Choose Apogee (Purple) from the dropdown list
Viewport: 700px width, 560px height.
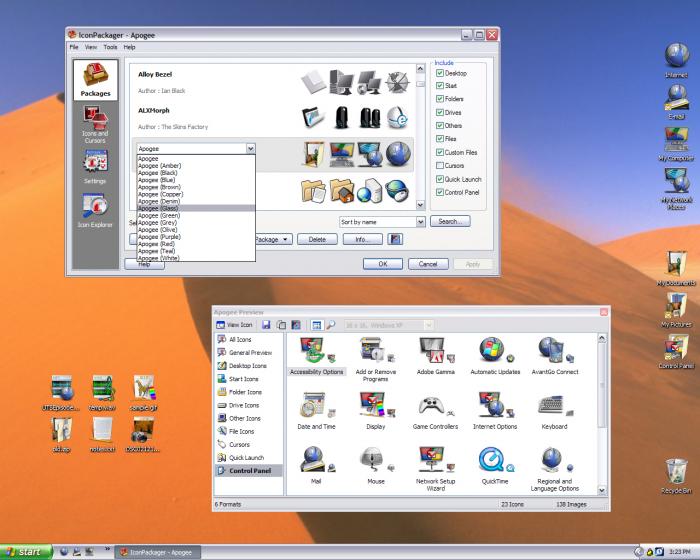click(x=196, y=237)
